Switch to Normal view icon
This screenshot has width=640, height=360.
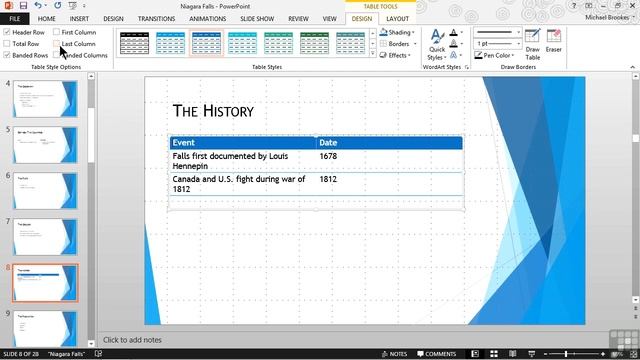[475, 354]
